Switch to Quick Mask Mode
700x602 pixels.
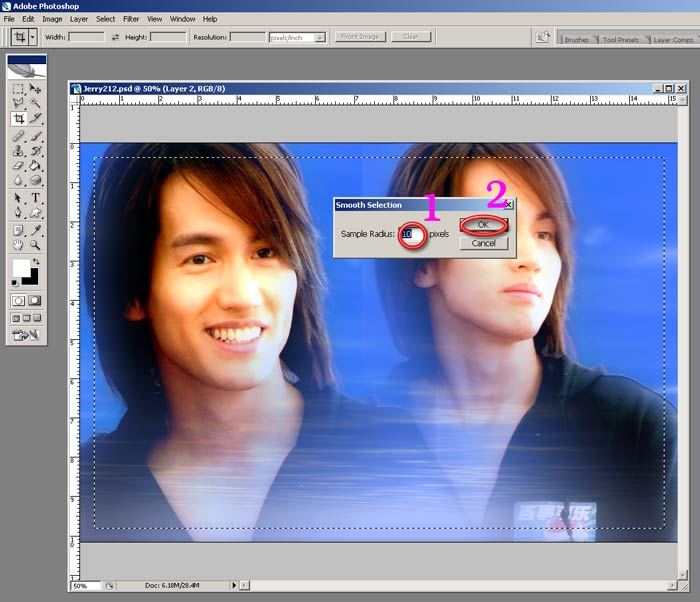click(35, 301)
